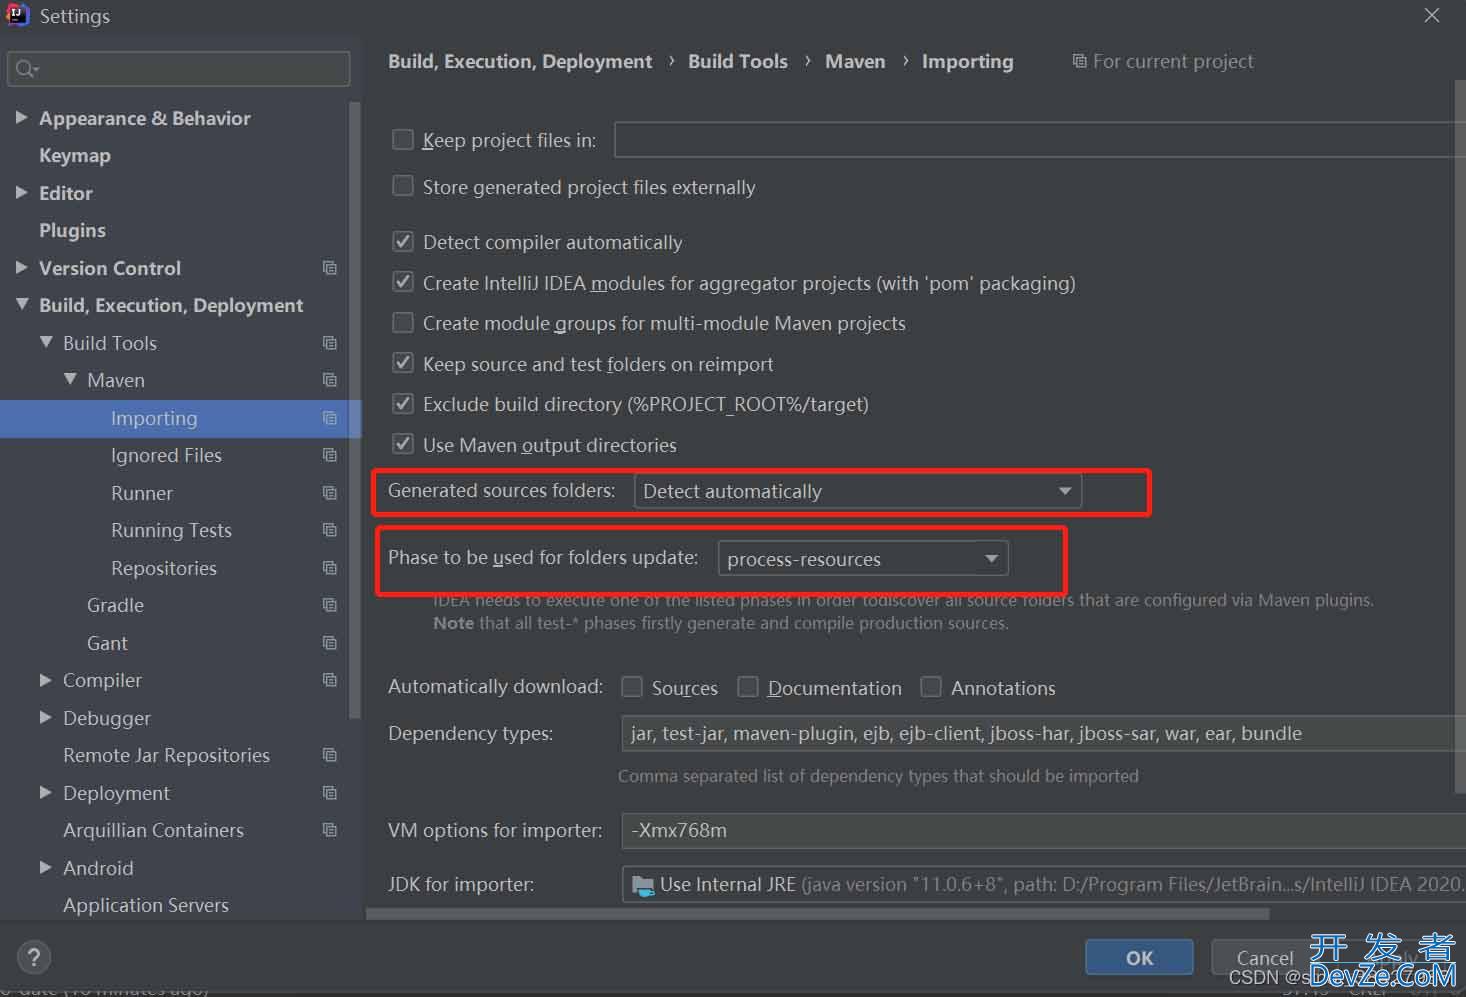
Task: Enable Keep project files in checkbox
Action: coord(403,139)
